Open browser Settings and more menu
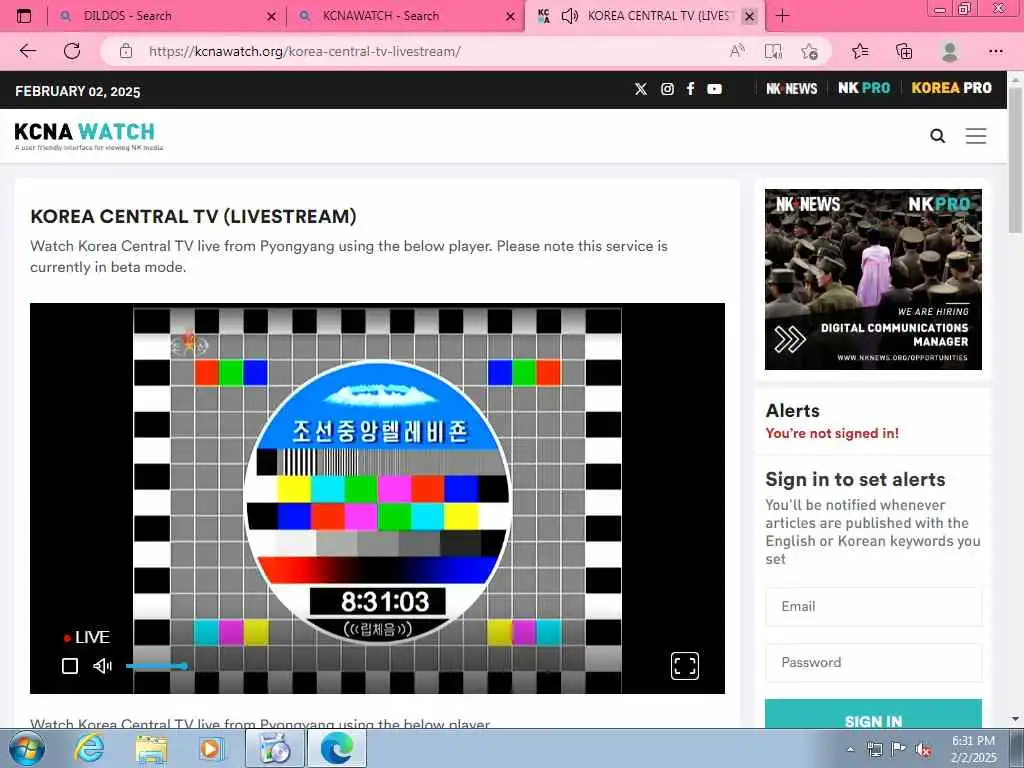The width and height of the screenshot is (1024, 768). pos(995,51)
